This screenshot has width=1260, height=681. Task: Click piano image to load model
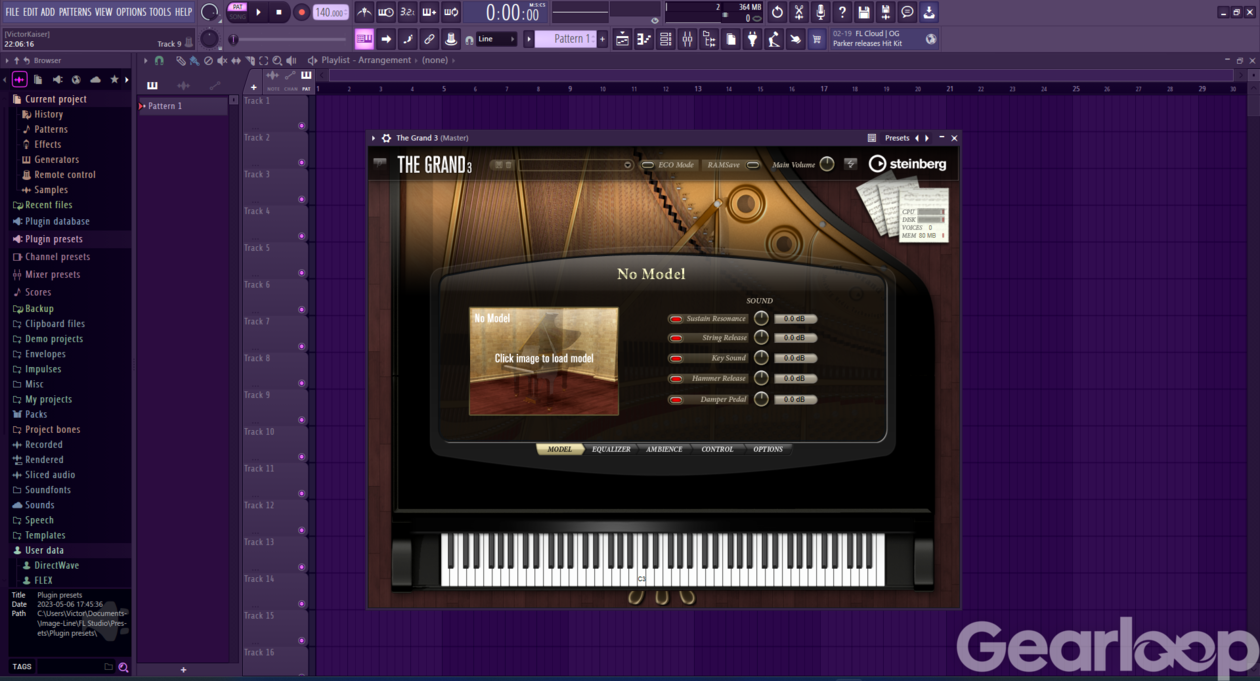coord(544,360)
